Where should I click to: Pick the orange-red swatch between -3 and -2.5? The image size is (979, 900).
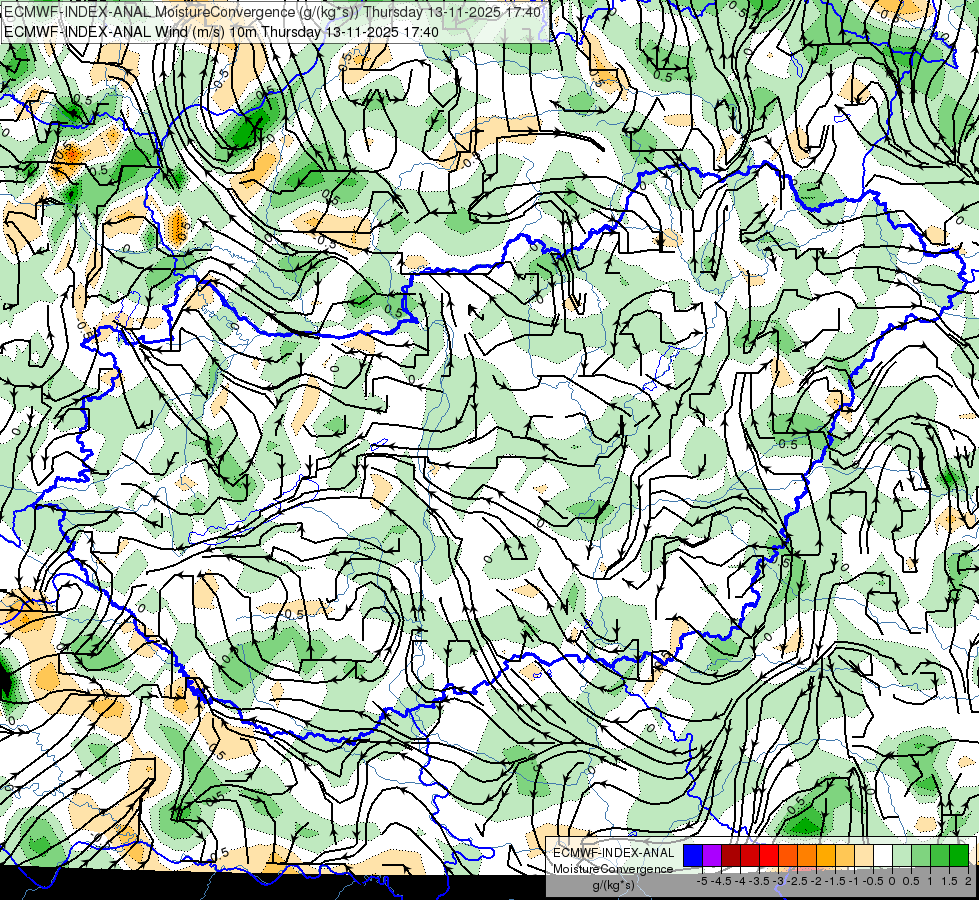(x=788, y=856)
